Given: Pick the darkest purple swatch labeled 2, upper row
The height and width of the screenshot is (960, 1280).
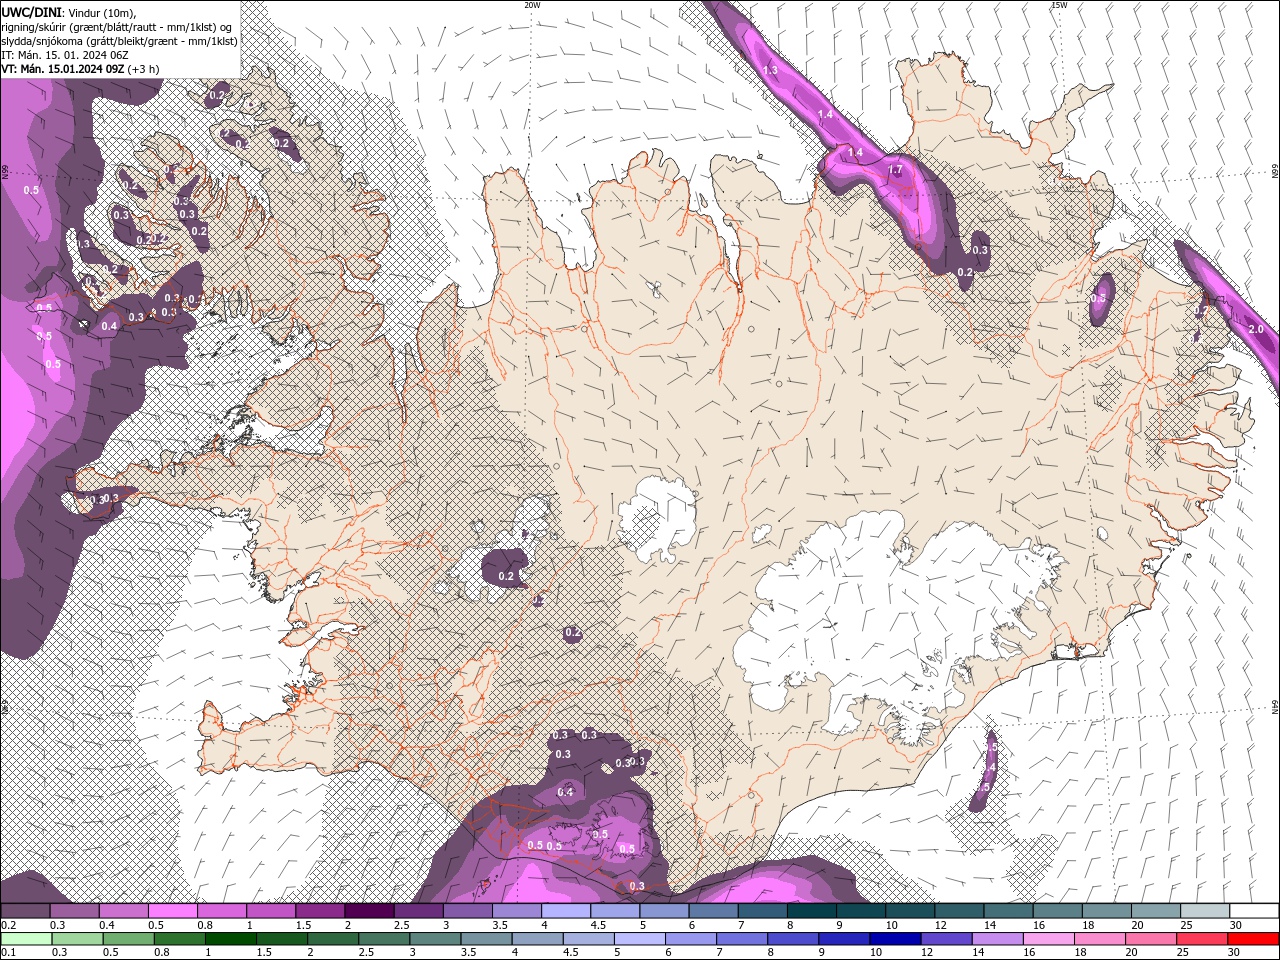Looking at the screenshot, I should click(369, 911).
